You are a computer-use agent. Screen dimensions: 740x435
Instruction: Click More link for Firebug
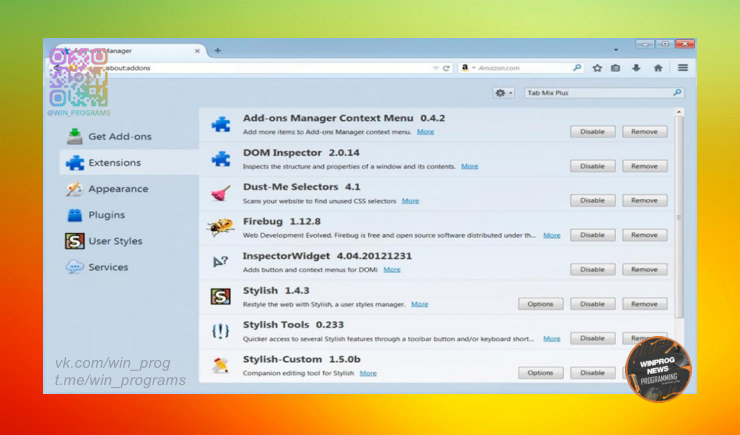point(552,235)
